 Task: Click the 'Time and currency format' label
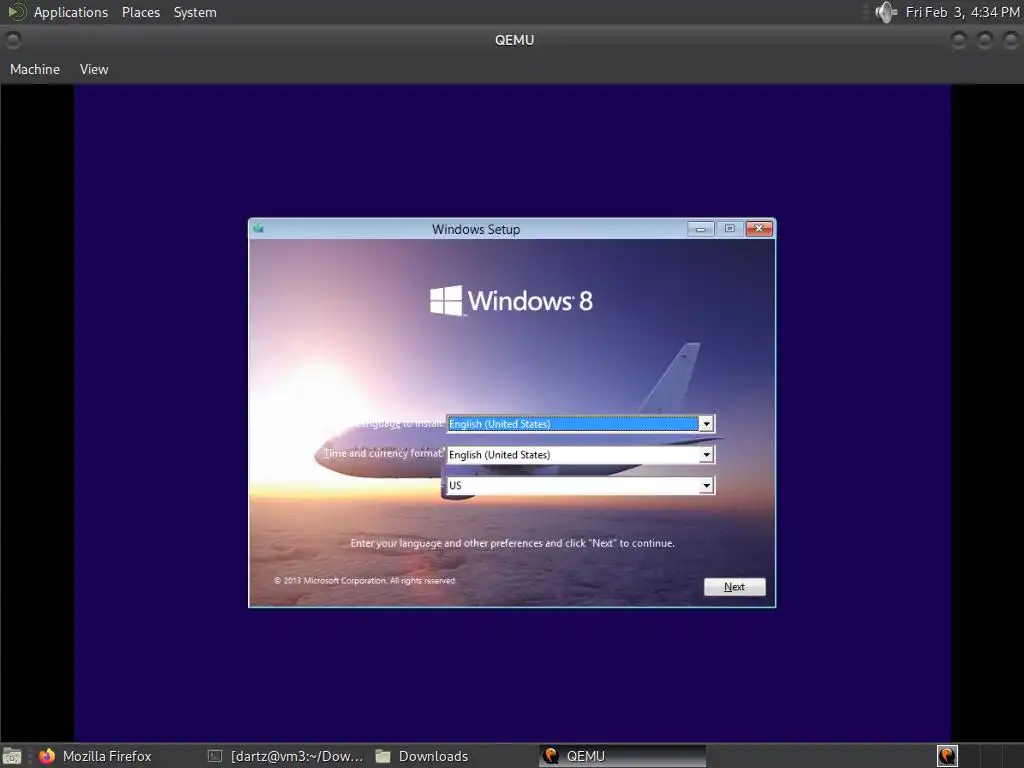[x=384, y=453]
